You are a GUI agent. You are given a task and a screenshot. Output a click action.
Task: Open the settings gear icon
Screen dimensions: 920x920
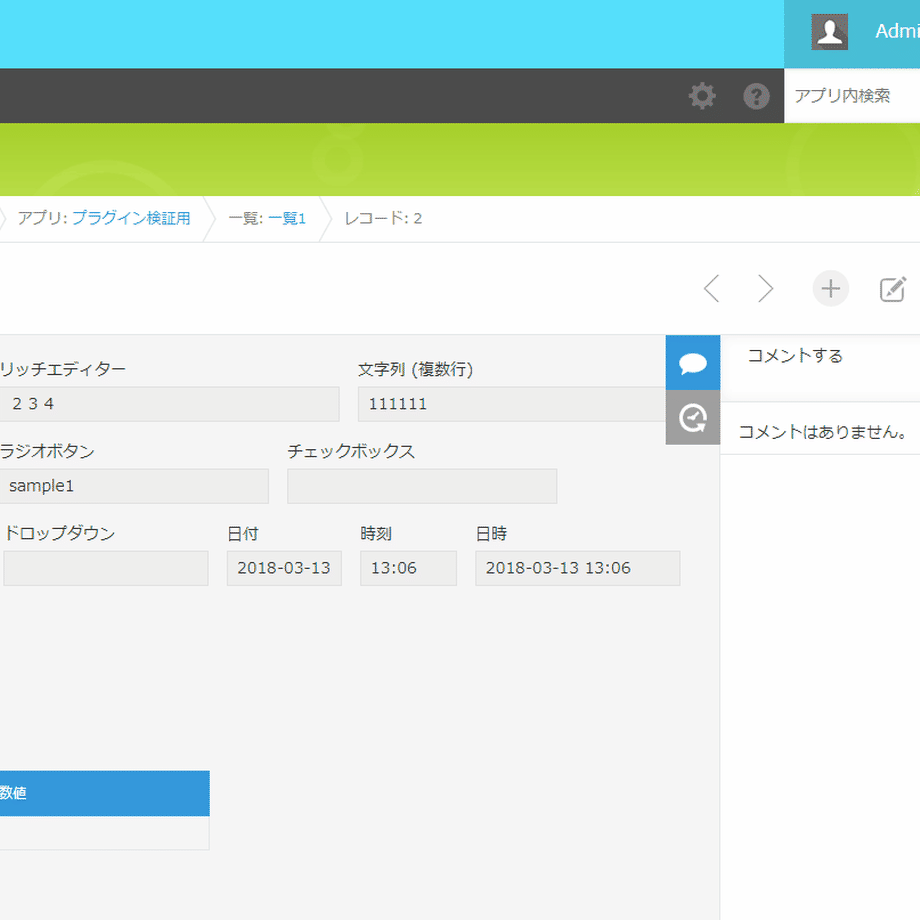click(702, 96)
